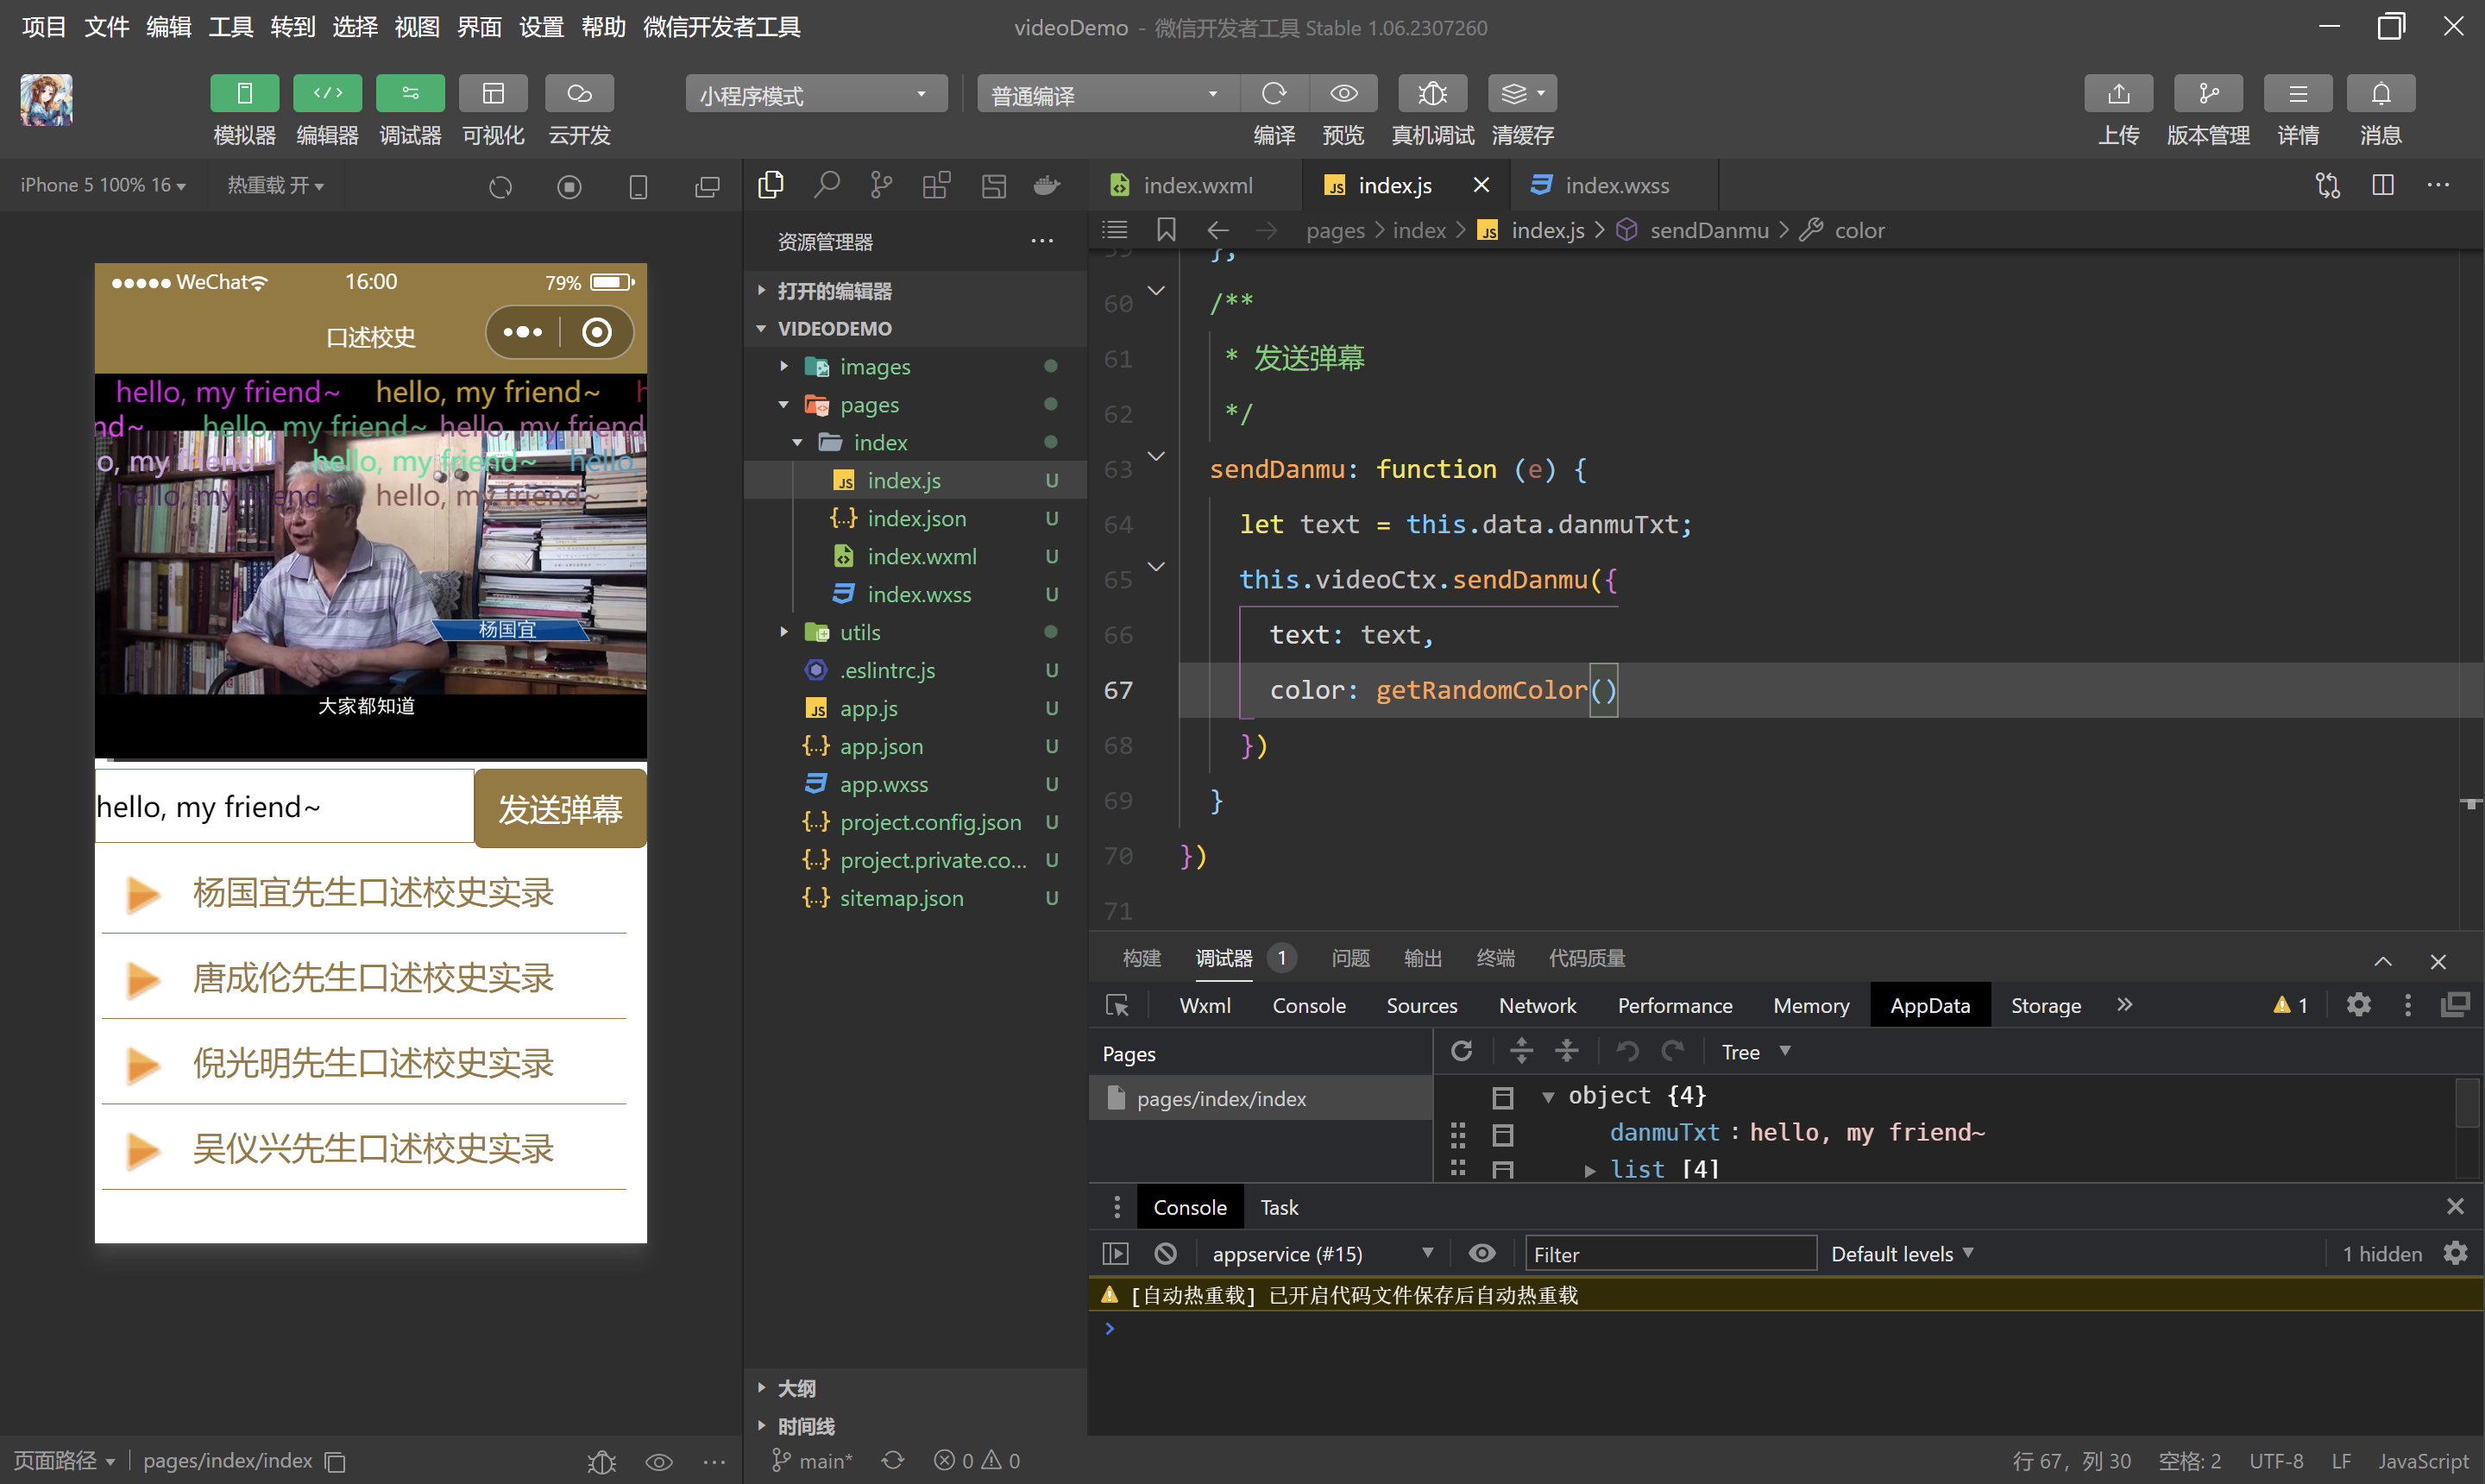Open source control panel in sidebar
Screen dimensions: 2485x1484
(881, 185)
